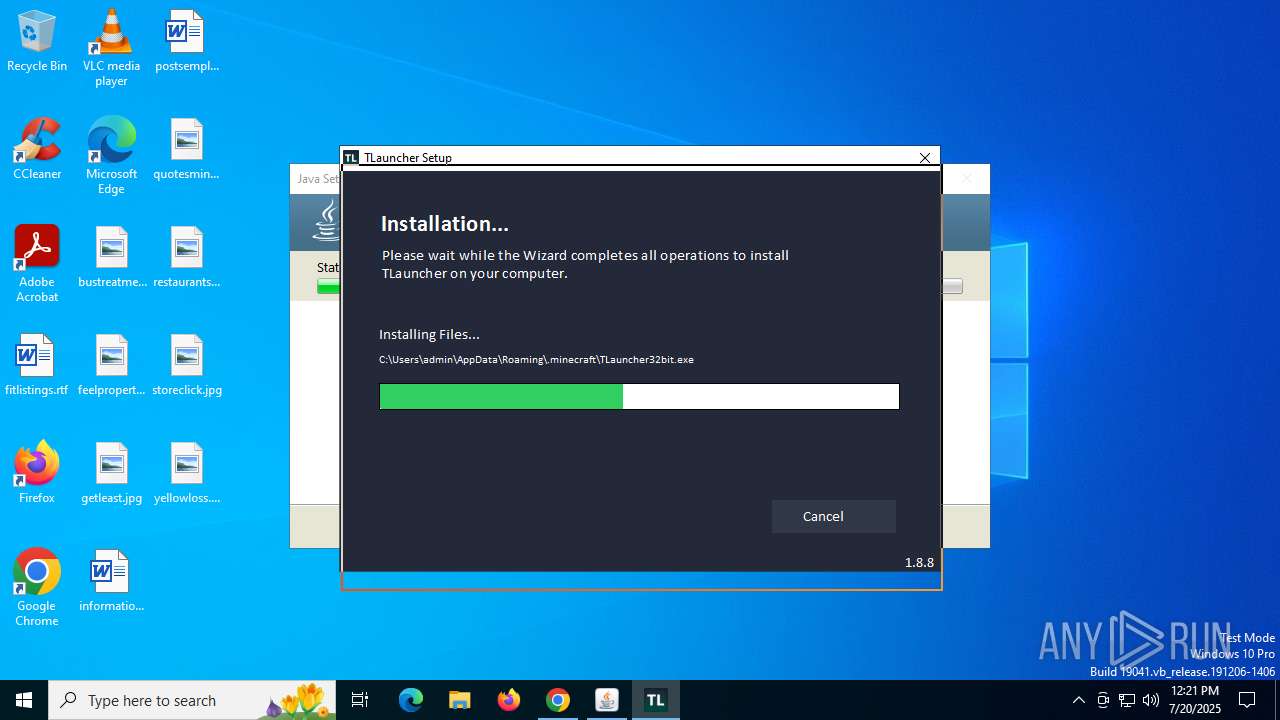This screenshot has width=1280, height=720.
Task: Switch to TLauncher taskbar item
Action: coord(656,700)
